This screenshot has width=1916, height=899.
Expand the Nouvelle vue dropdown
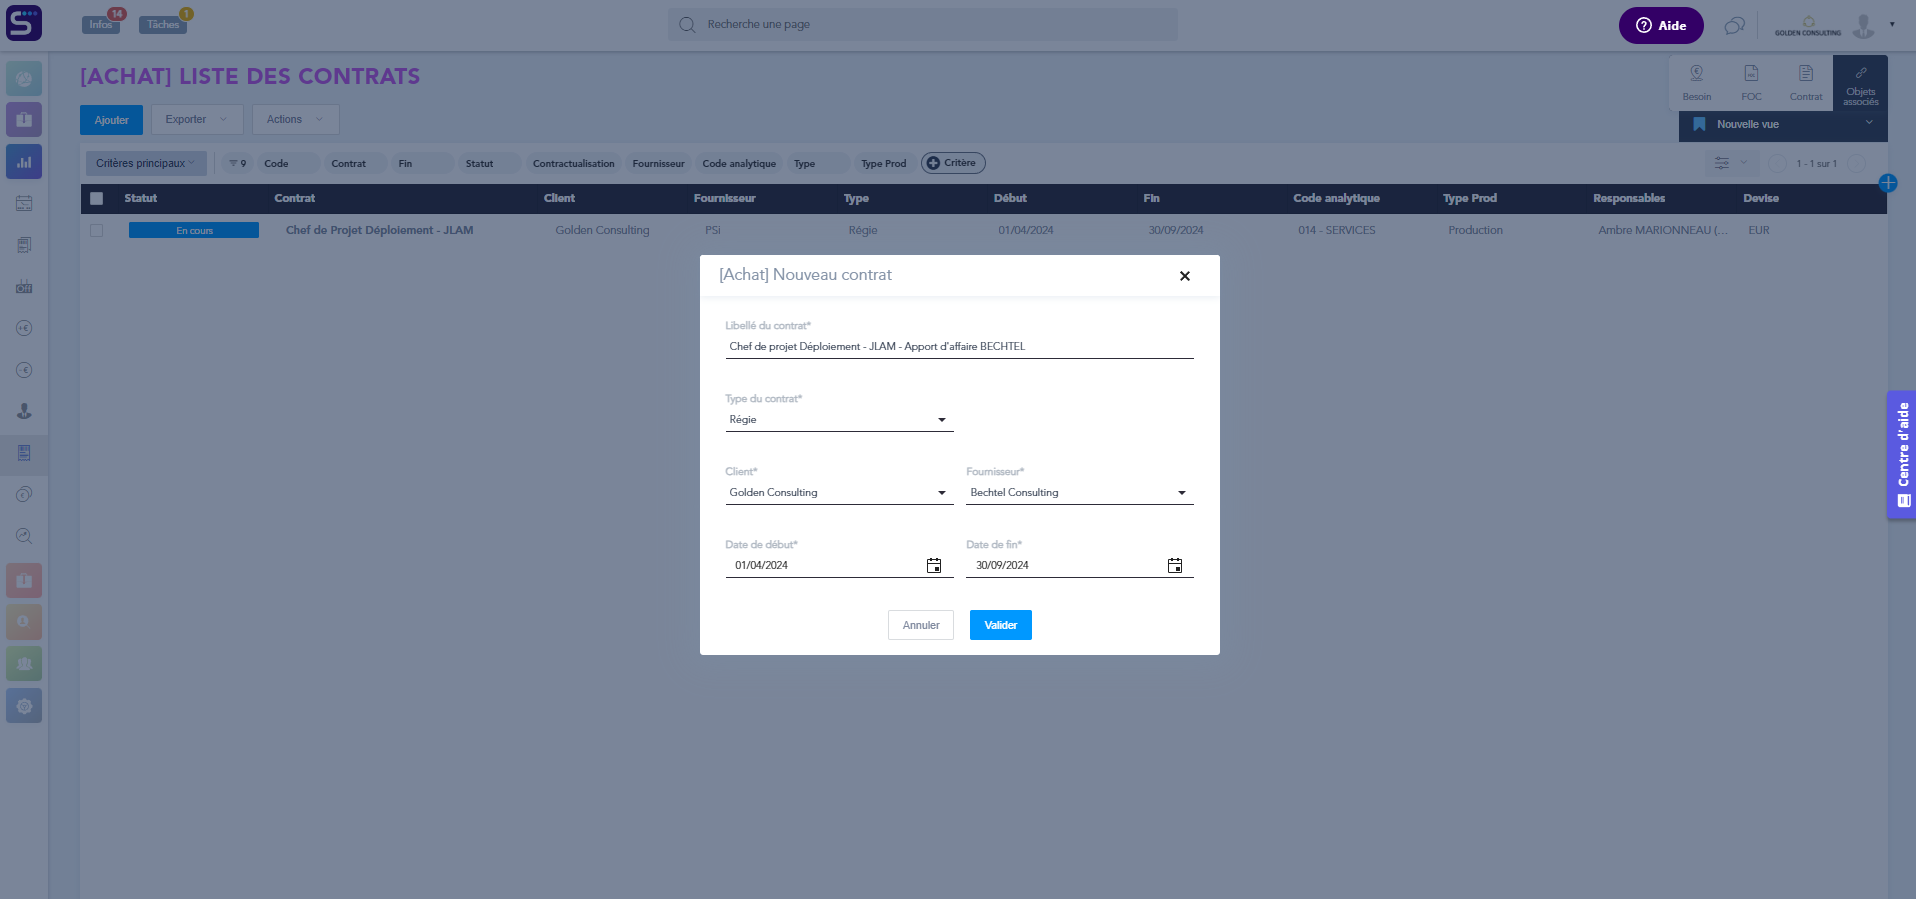(x=1783, y=125)
